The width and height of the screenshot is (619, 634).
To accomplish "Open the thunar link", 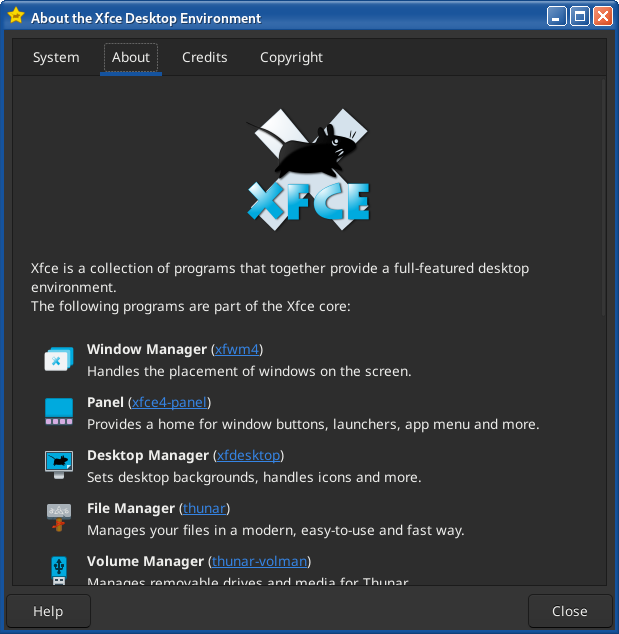I will pos(205,508).
